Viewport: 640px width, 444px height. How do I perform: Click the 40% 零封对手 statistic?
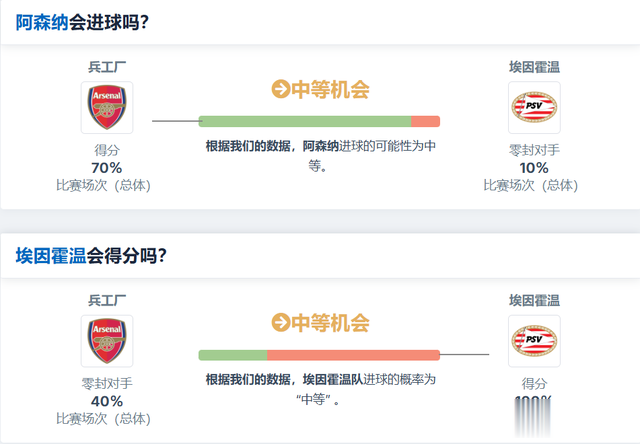pyautogui.click(x=106, y=400)
